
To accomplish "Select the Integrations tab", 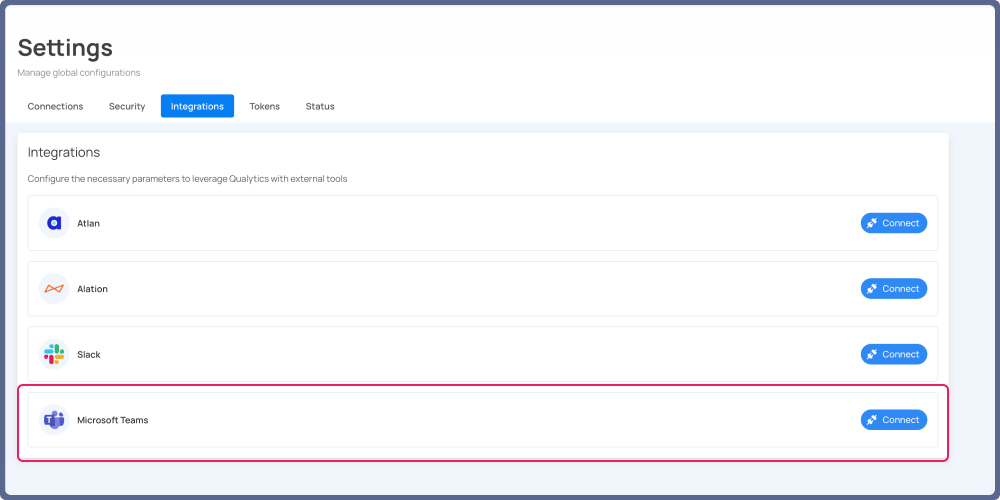I will click(x=197, y=107).
